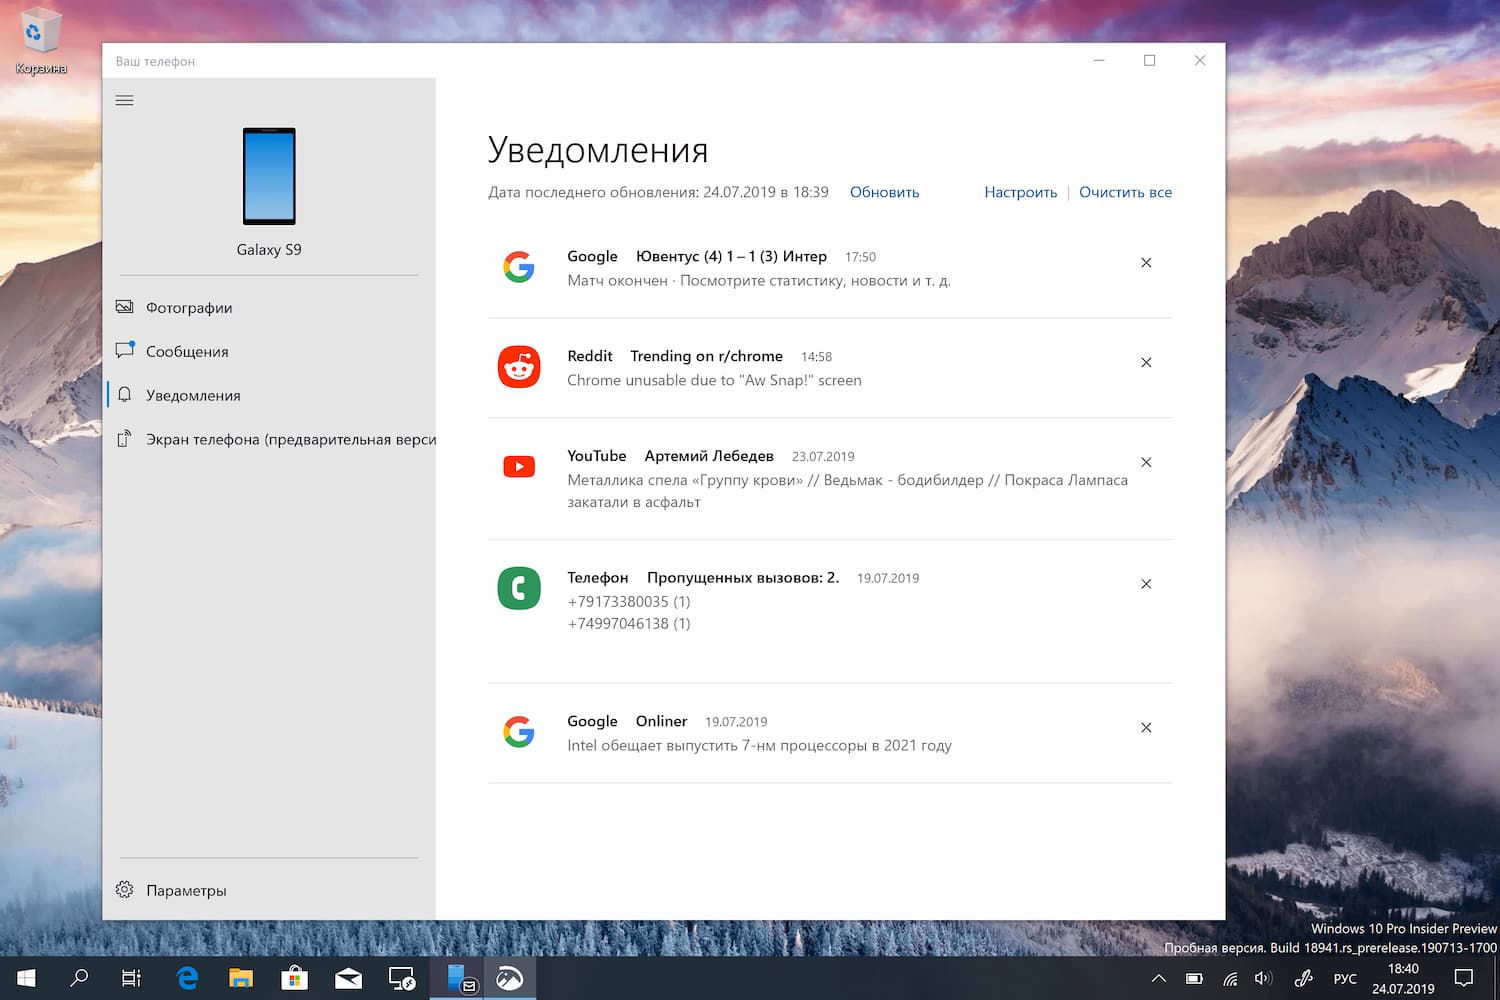Click the Настроить link
Image resolution: width=1500 pixels, height=1000 pixels.
tap(1020, 192)
